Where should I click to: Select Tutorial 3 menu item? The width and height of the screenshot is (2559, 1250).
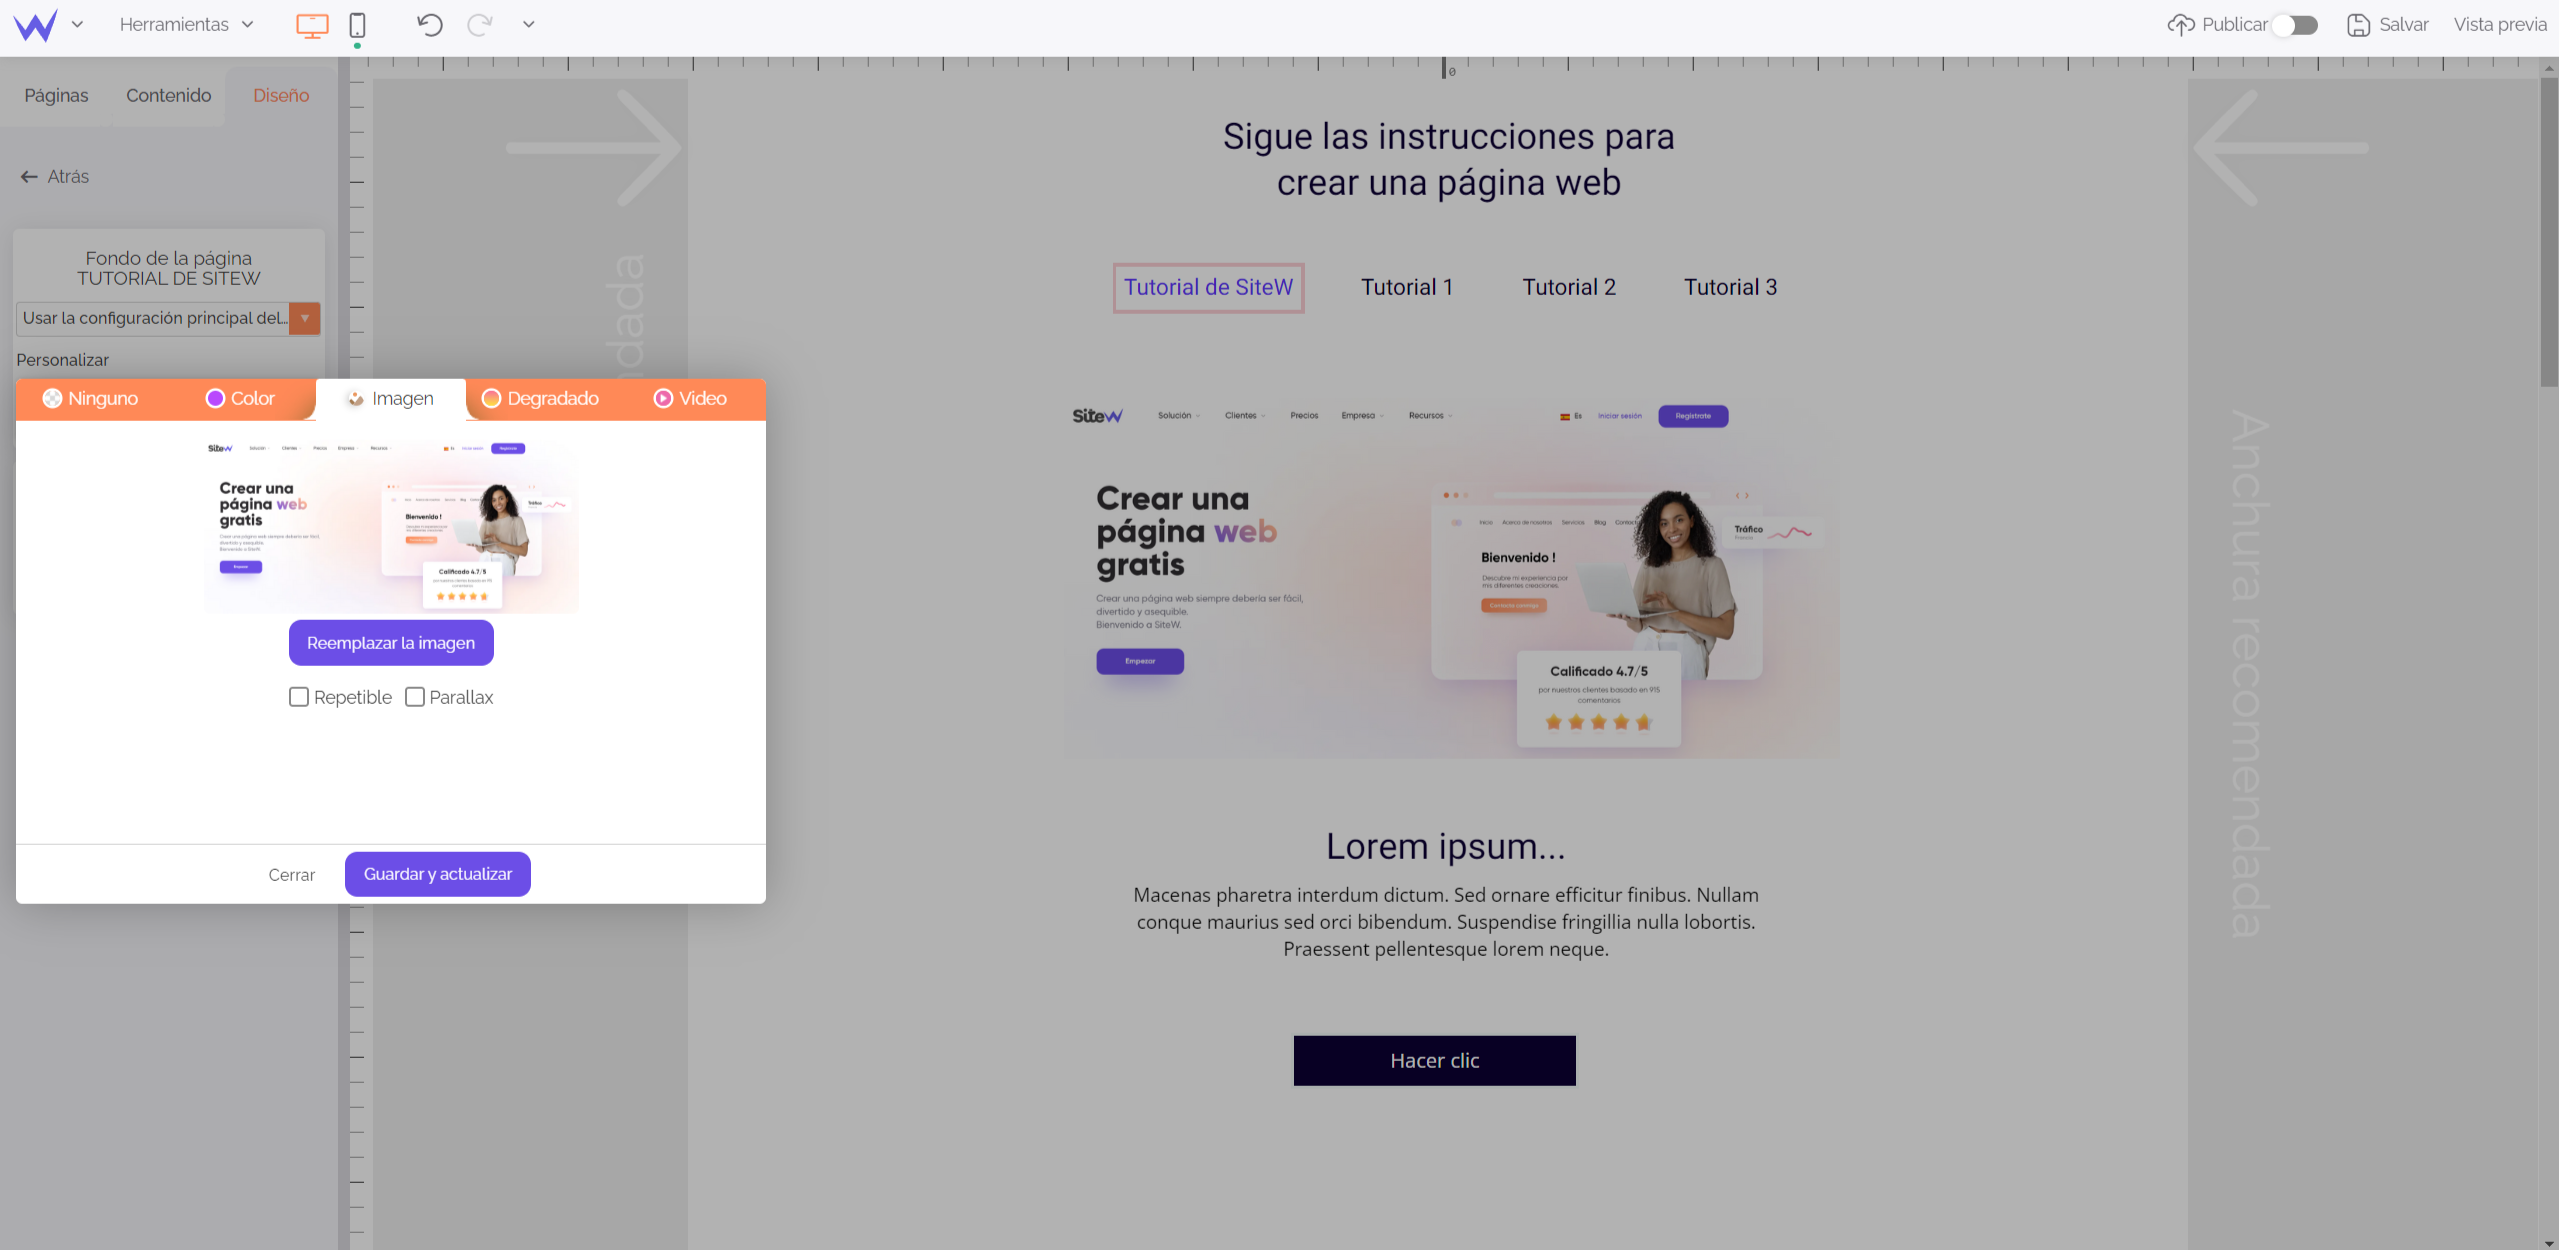pos(1731,288)
